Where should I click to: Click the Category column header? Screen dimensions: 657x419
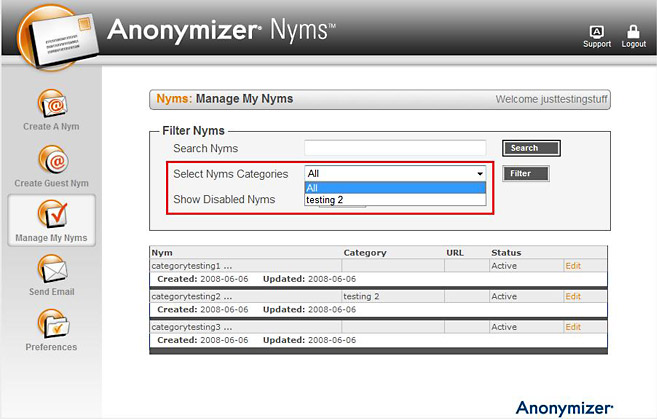point(364,253)
